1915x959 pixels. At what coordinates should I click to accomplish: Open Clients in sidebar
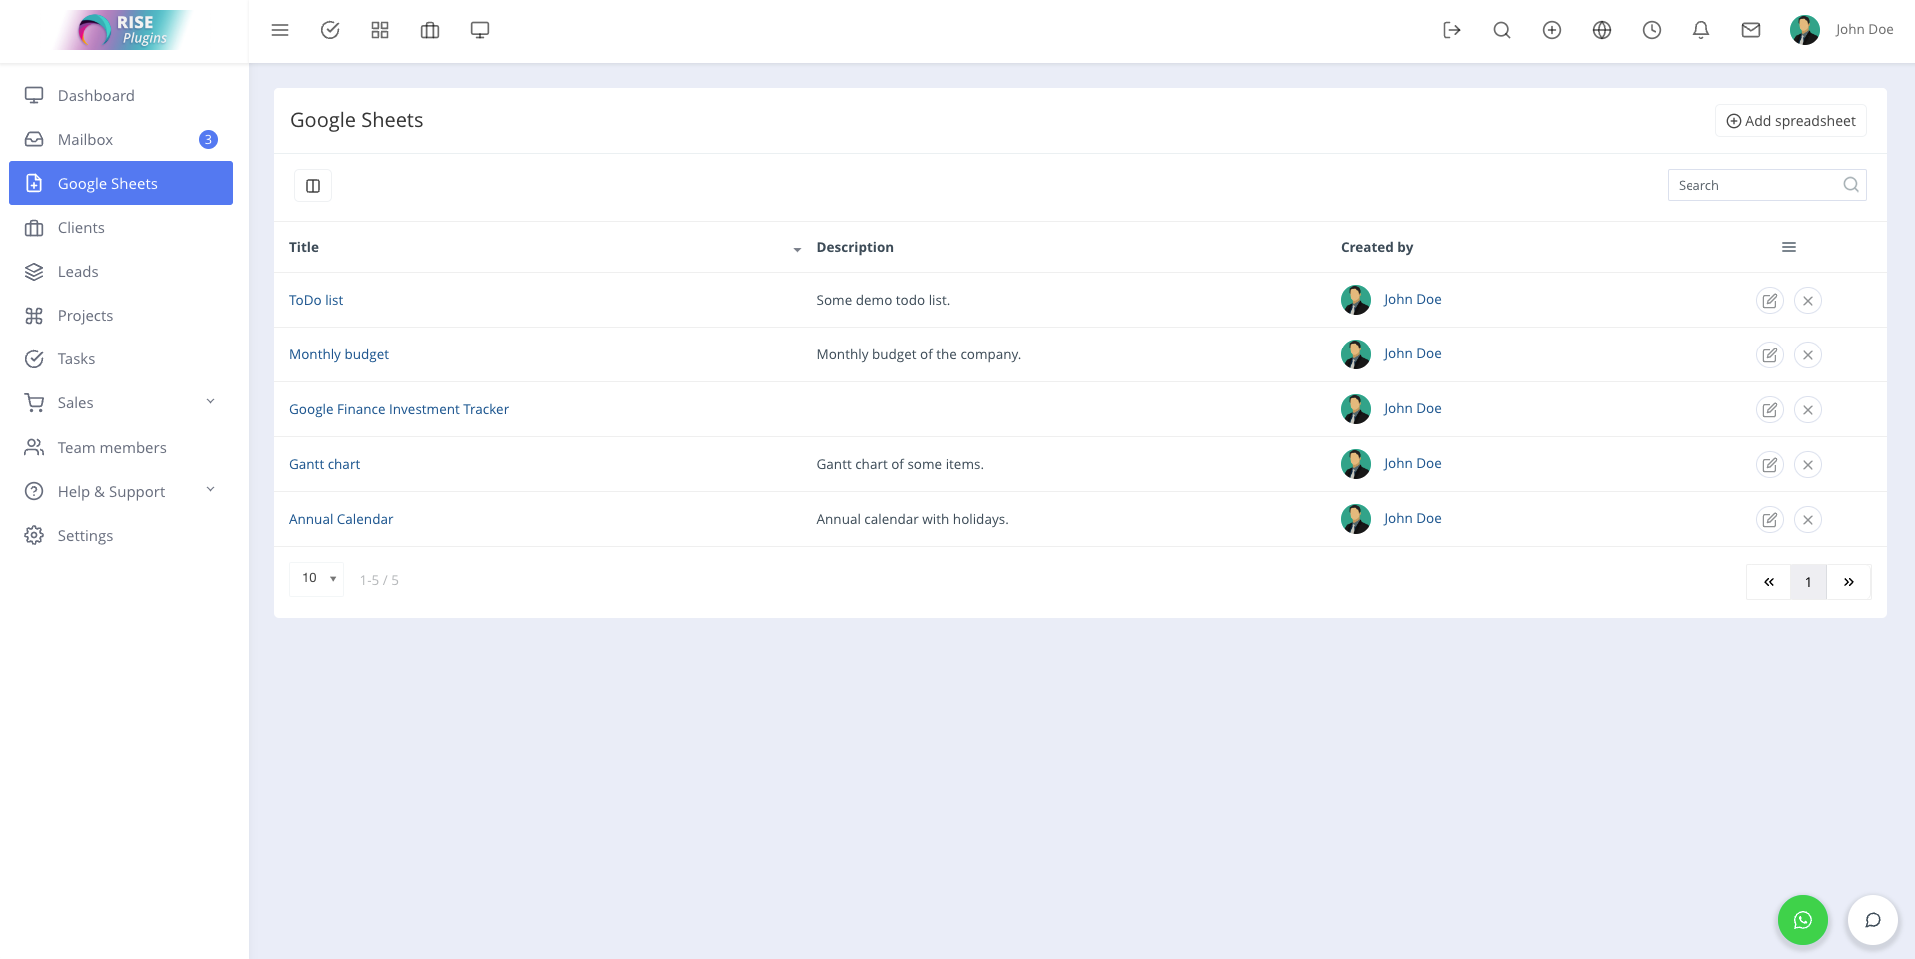pyautogui.click(x=121, y=228)
